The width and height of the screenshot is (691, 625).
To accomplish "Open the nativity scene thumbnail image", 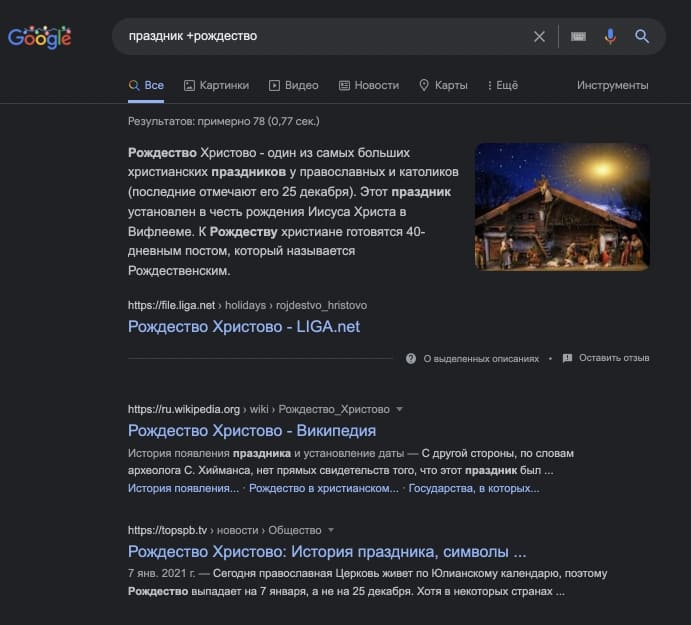I will tap(562, 207).
